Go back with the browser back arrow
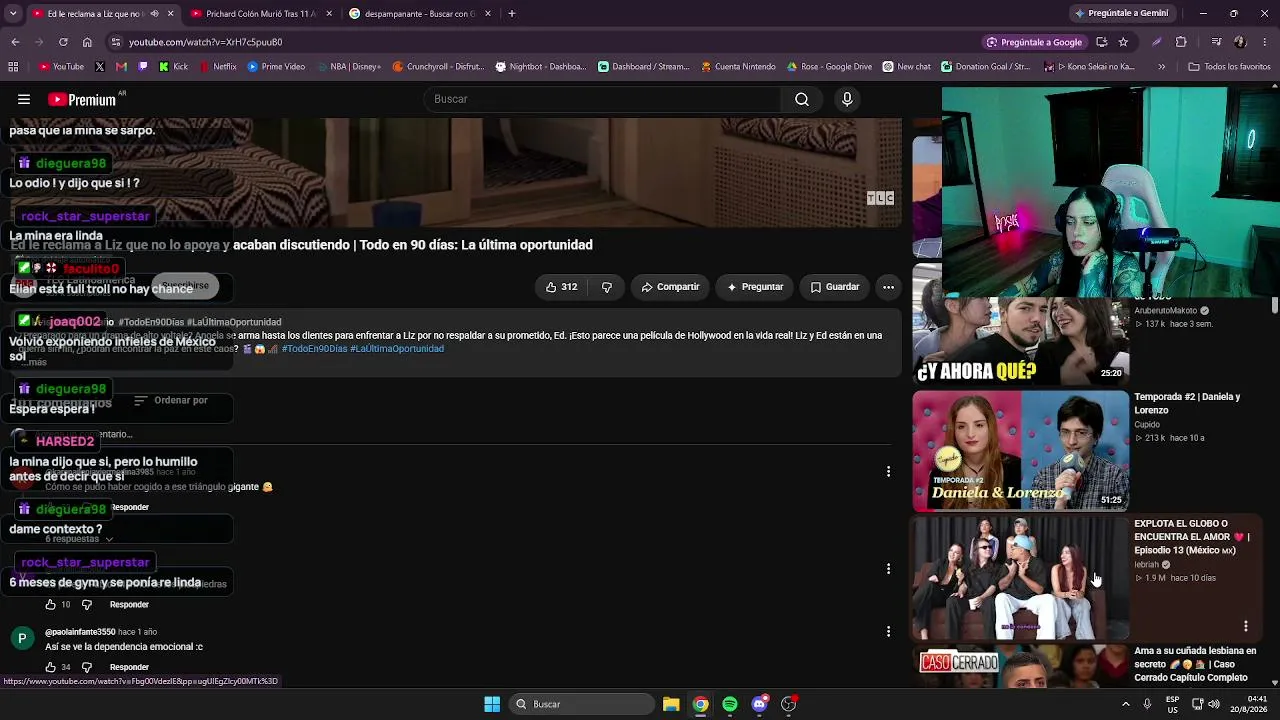The image size is (1280, 720). tap(15, 42)
